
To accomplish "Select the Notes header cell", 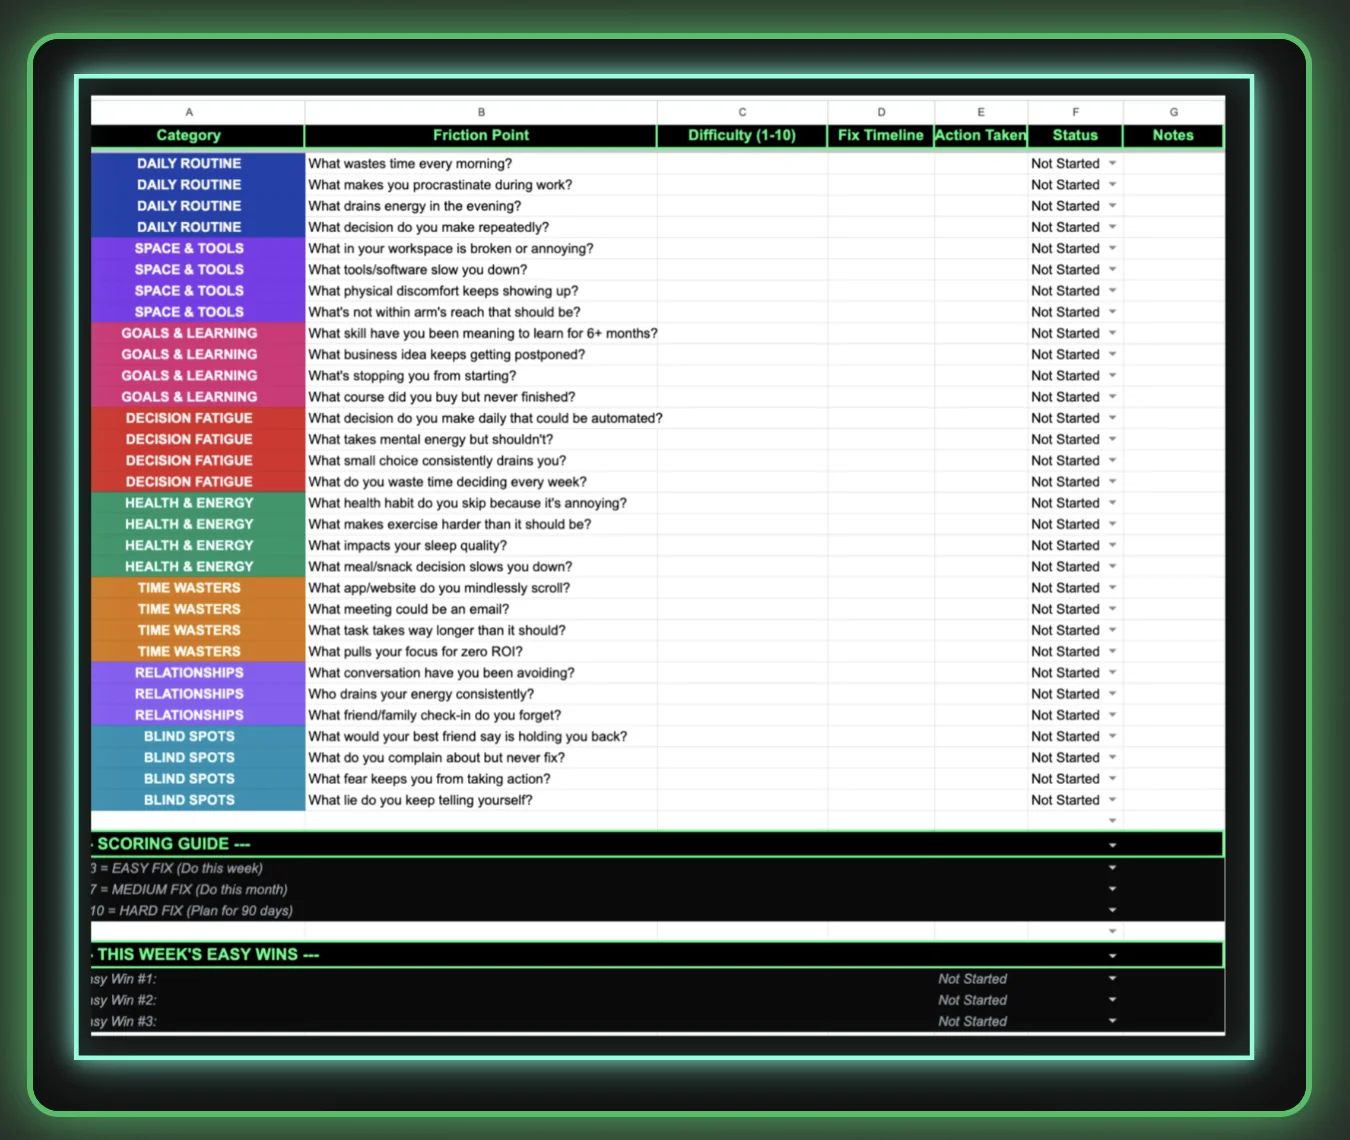I will [x=1173, y=135].
